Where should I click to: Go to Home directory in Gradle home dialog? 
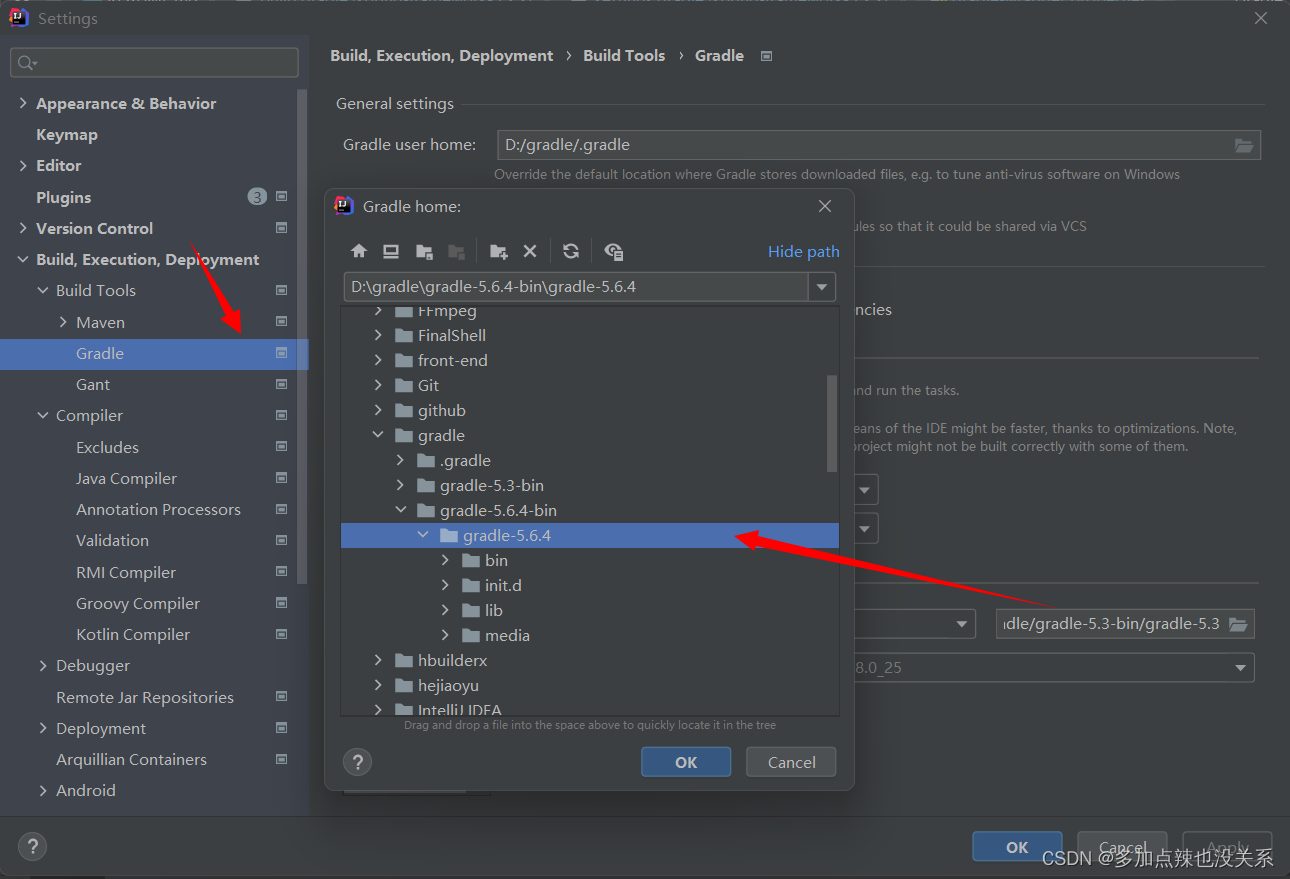(359, 251)
